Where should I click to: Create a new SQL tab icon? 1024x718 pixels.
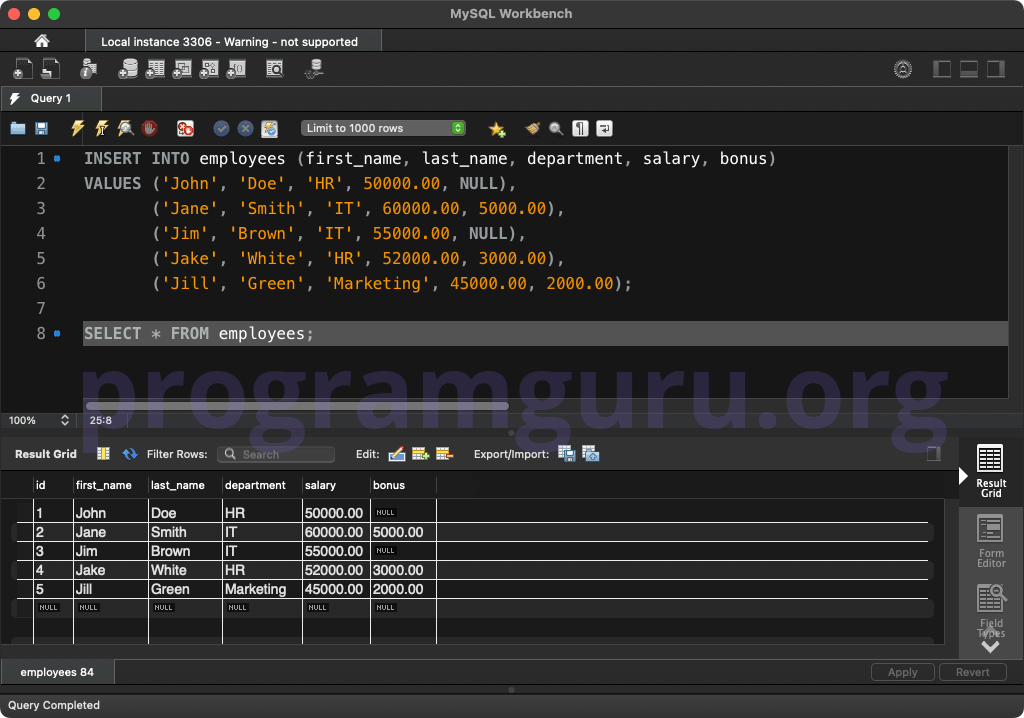[x=22, y=69]
